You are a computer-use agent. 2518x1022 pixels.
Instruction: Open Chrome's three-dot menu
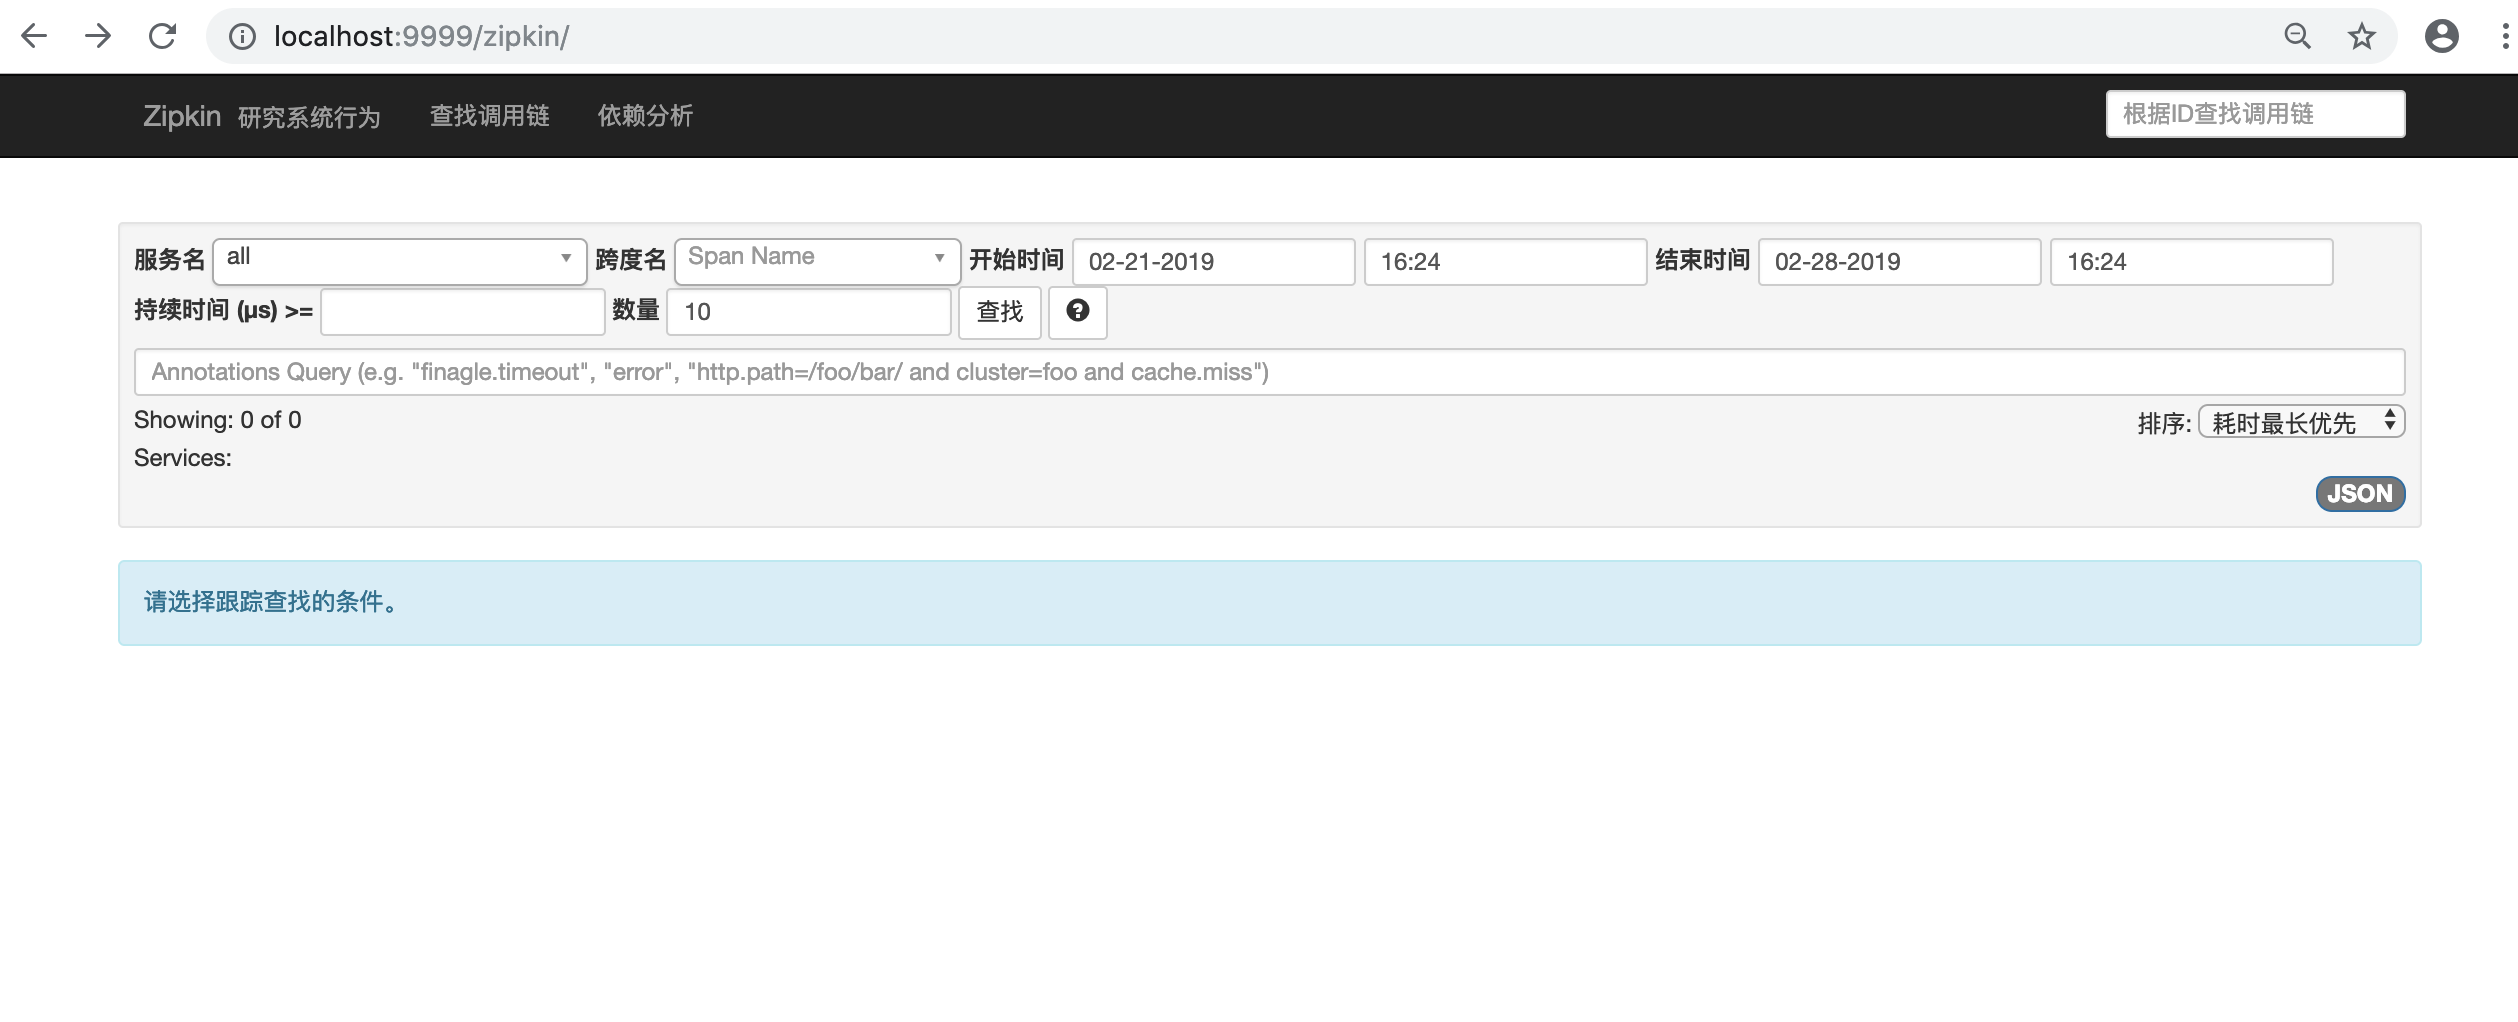pos(2505,37)
